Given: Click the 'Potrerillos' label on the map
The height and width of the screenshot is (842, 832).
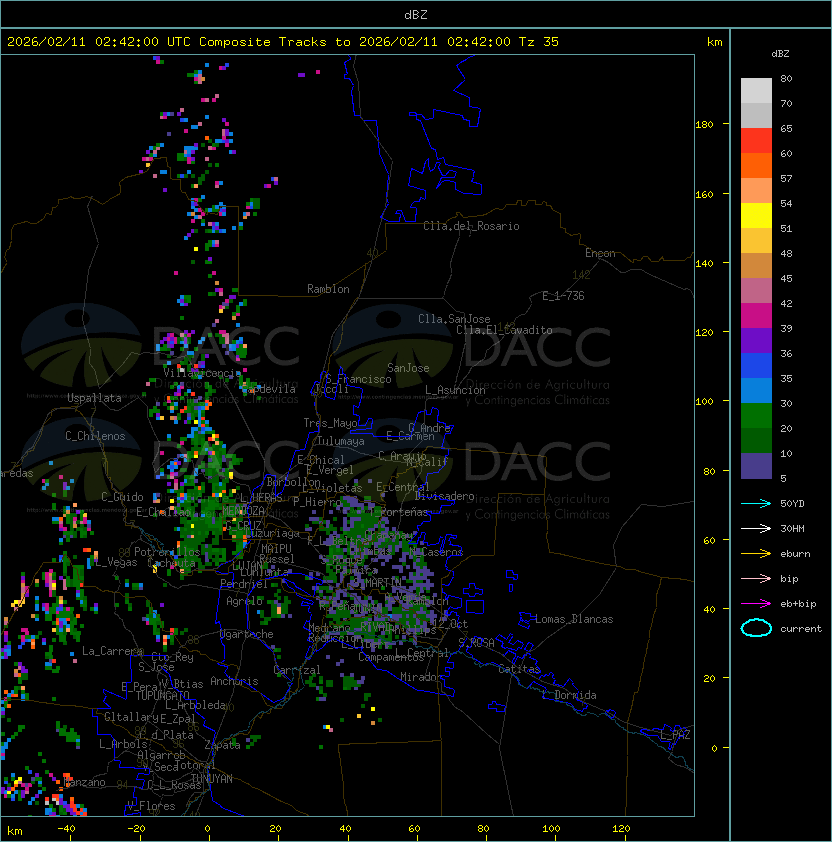Looking at the screenshot, I should pyautogui.click(x=167, y=552).
